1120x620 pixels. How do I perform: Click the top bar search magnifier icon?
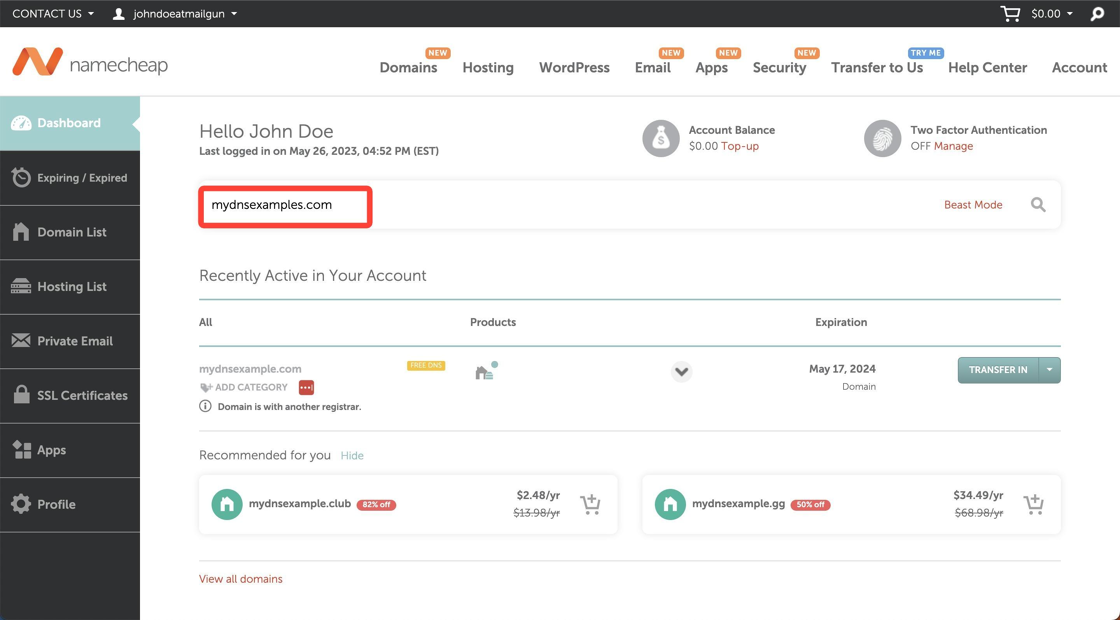click(x=1097, y=14)
